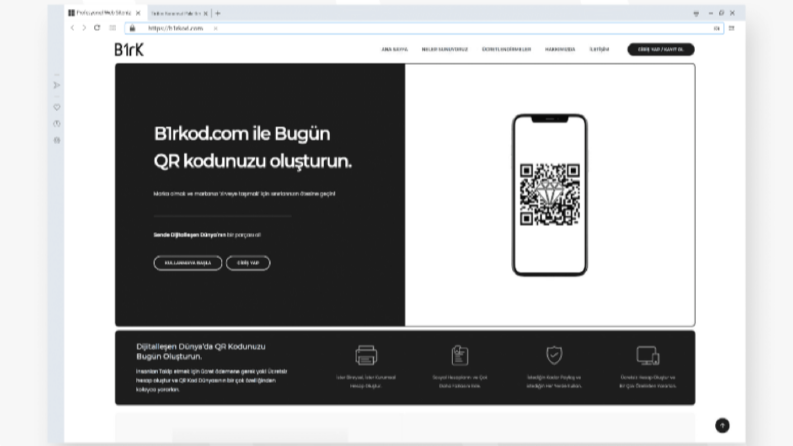793x446 pixels.
Task: Click the clipboard icon in the dark banner
Action: (x=460, y=355)
